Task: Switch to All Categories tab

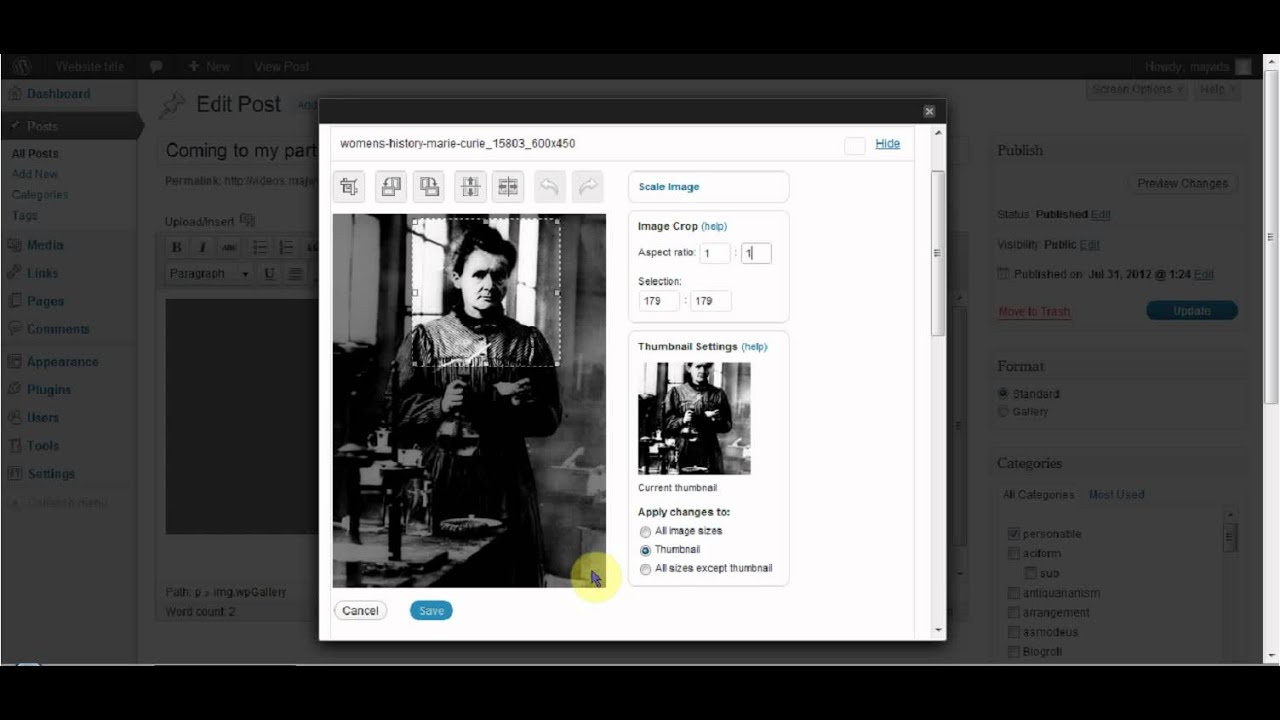Action: (1038, 495)
